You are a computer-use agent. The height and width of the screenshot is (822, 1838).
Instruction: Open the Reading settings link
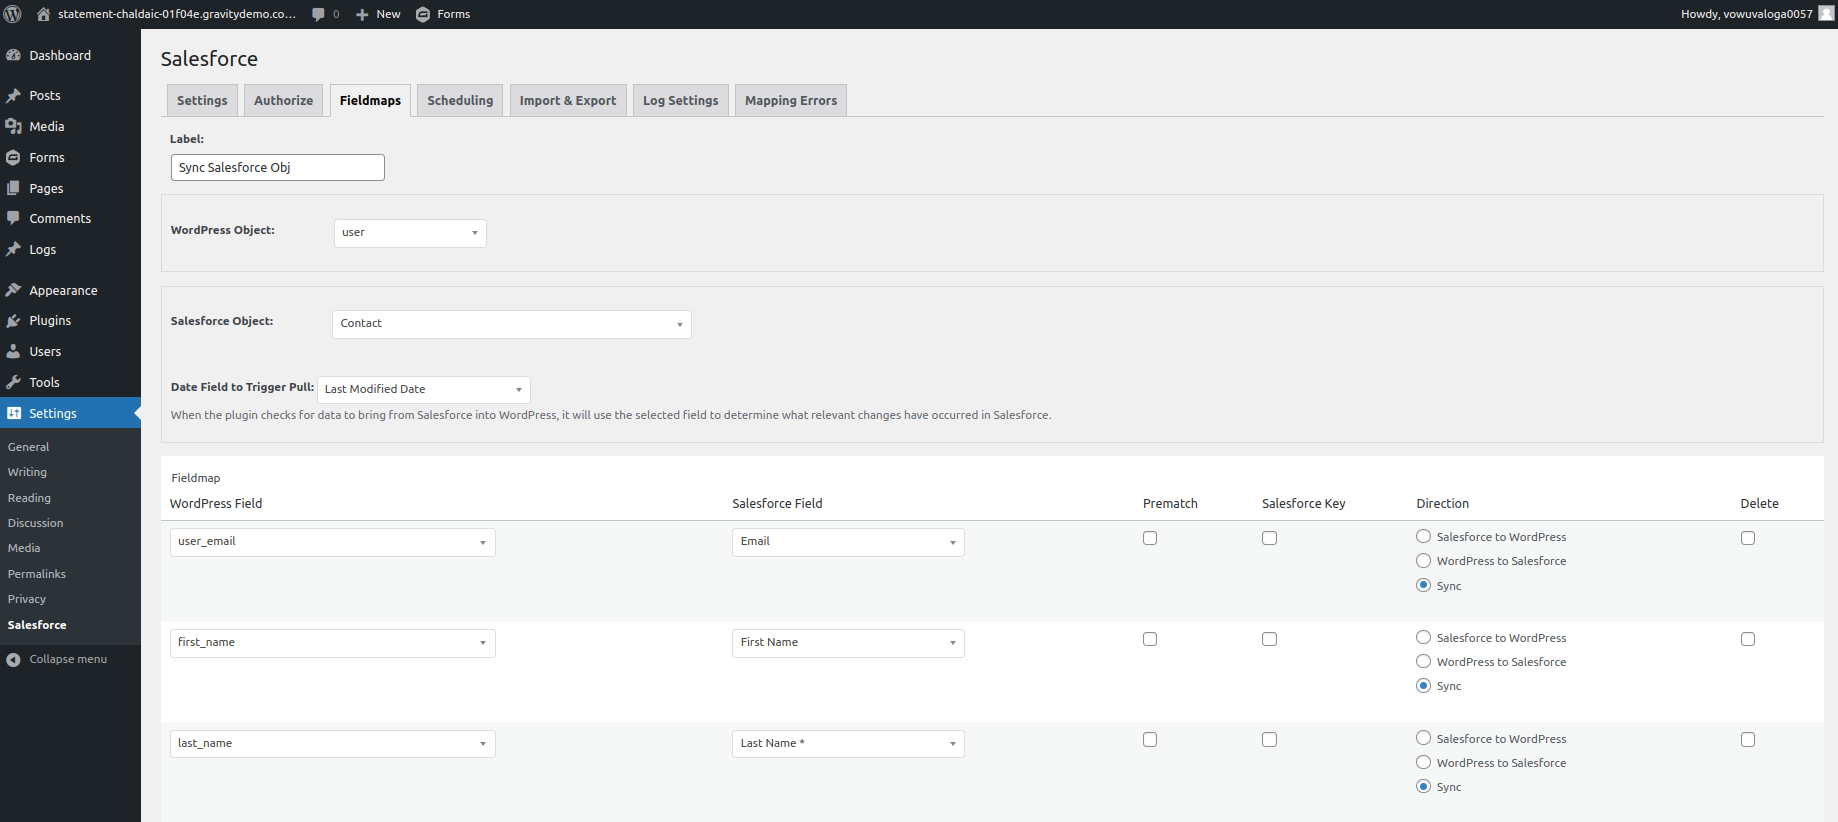pyautogui.click(x=29, y=498)
